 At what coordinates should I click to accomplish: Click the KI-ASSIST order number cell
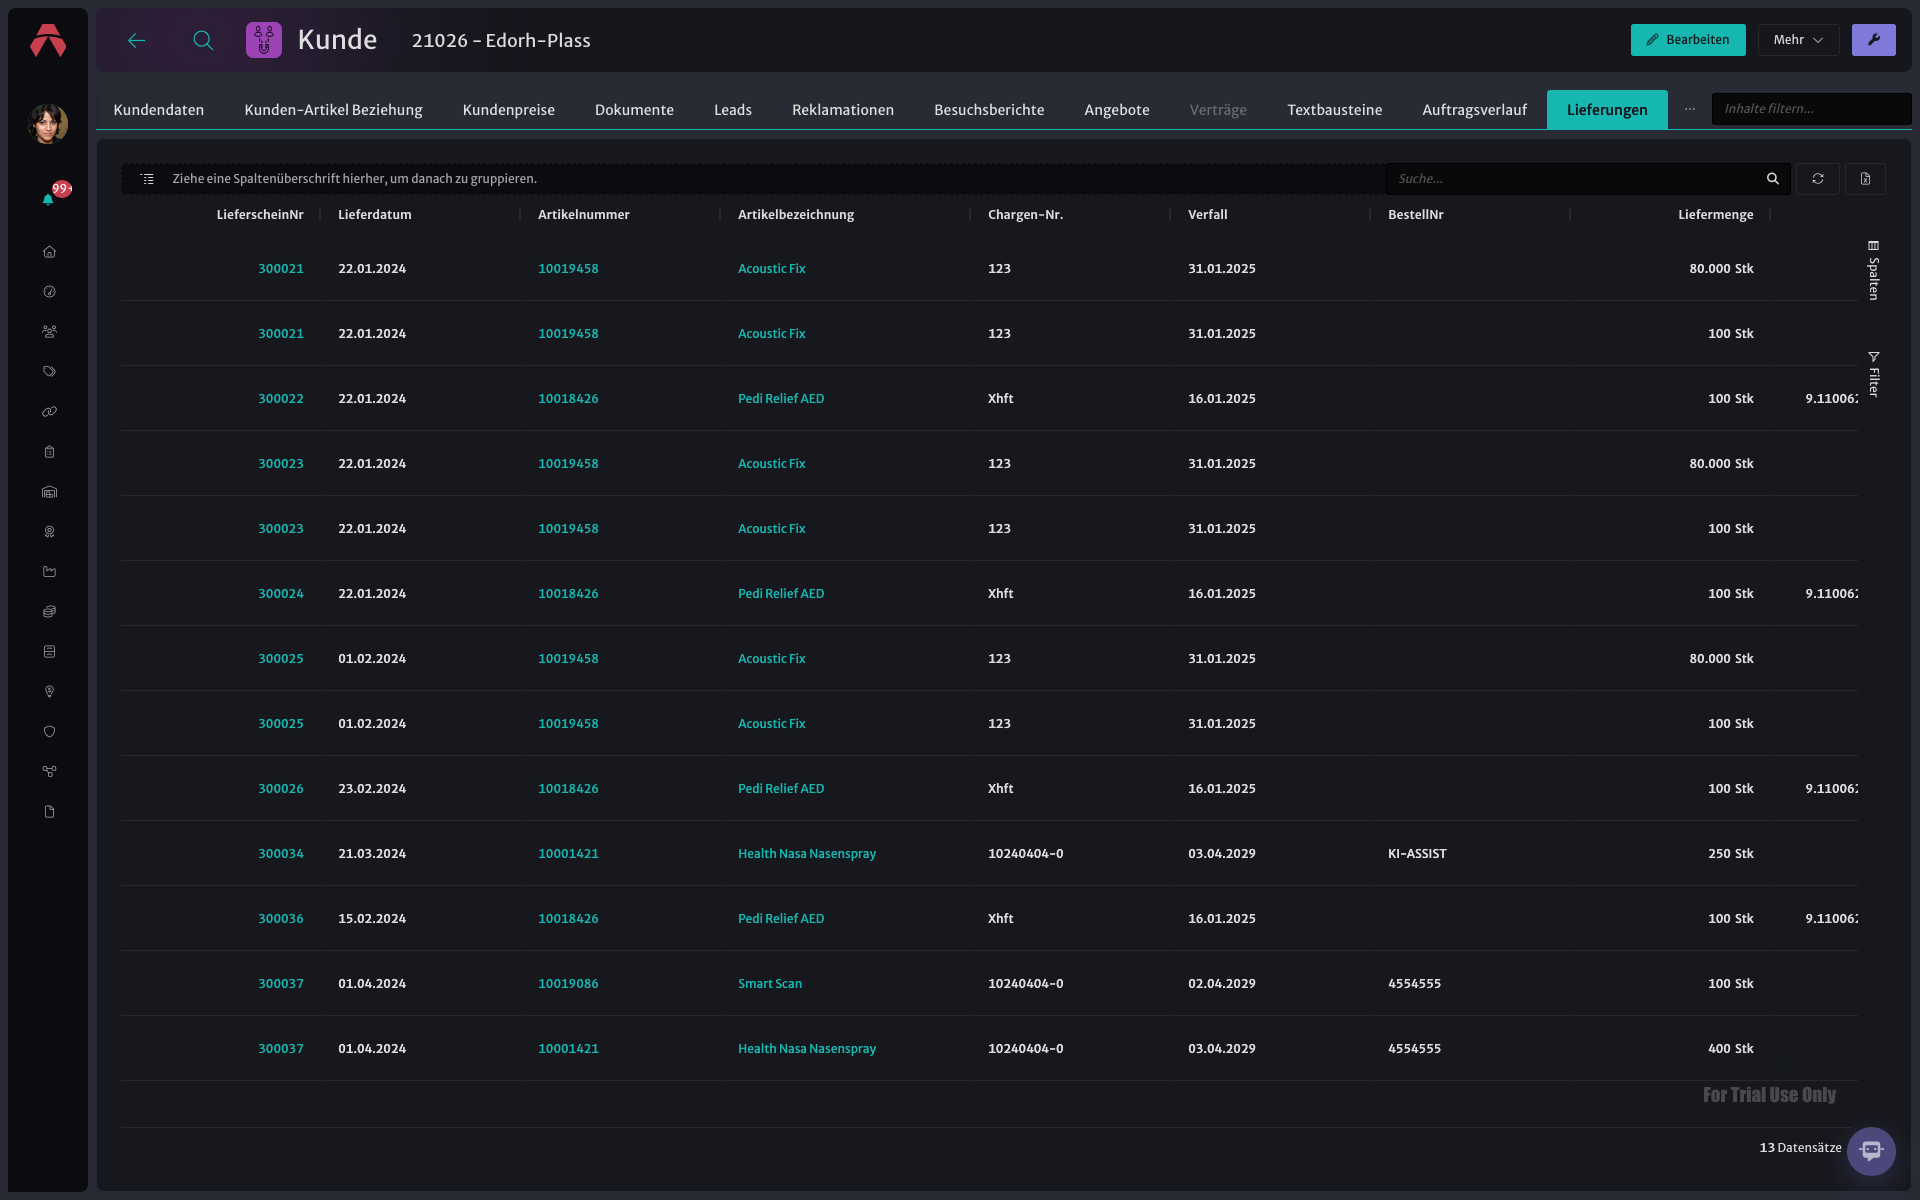tap(1417, 854)
